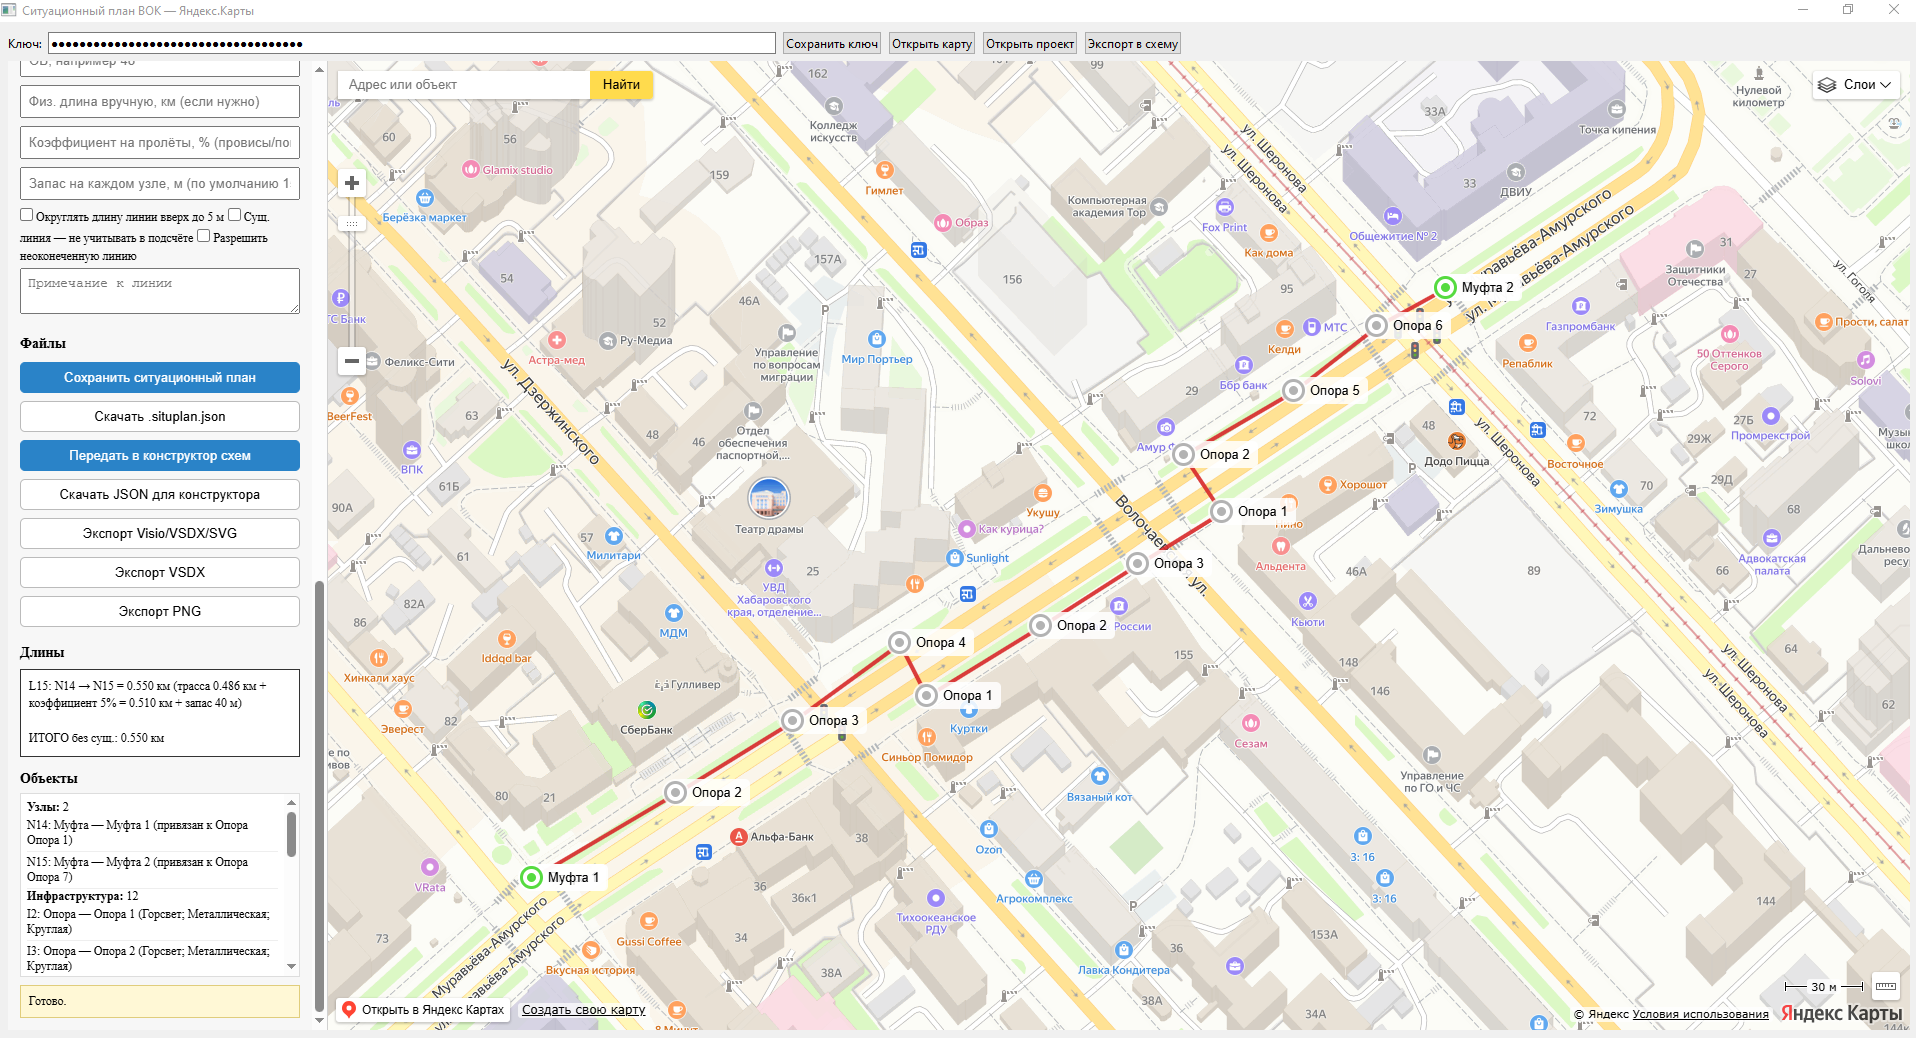
Task: Focus the Ключ API key field
Action: pyautogui.click(x=412, y=44)
